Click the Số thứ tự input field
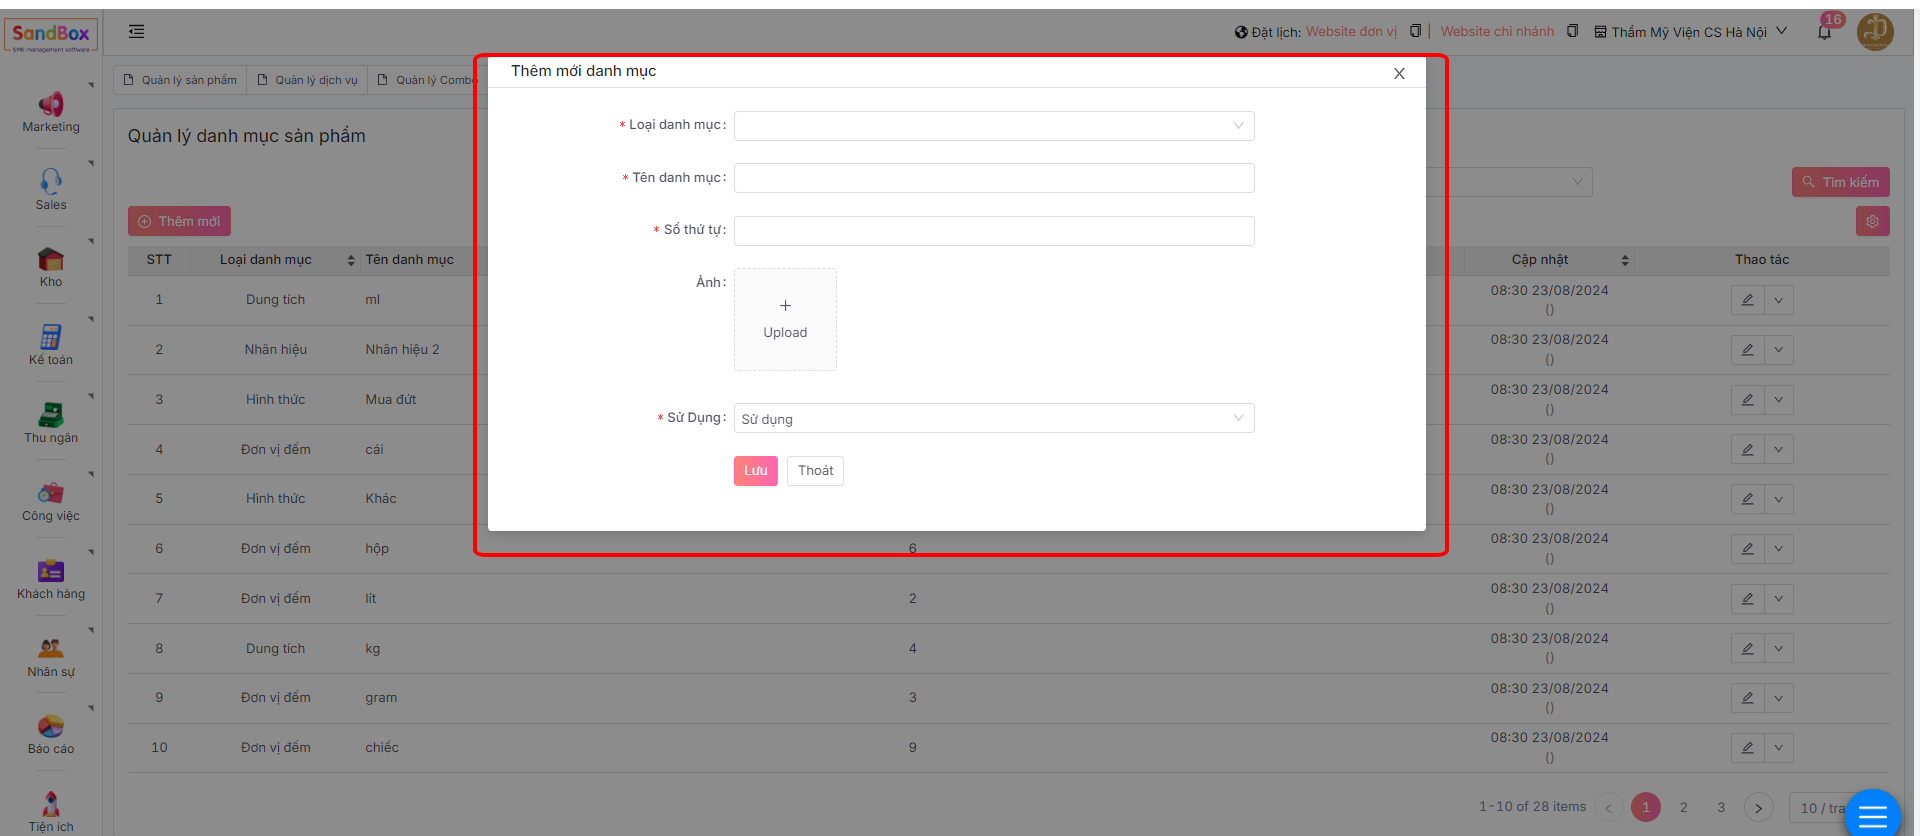Viewport: 1920px width, 836px height. pos(993,231)
